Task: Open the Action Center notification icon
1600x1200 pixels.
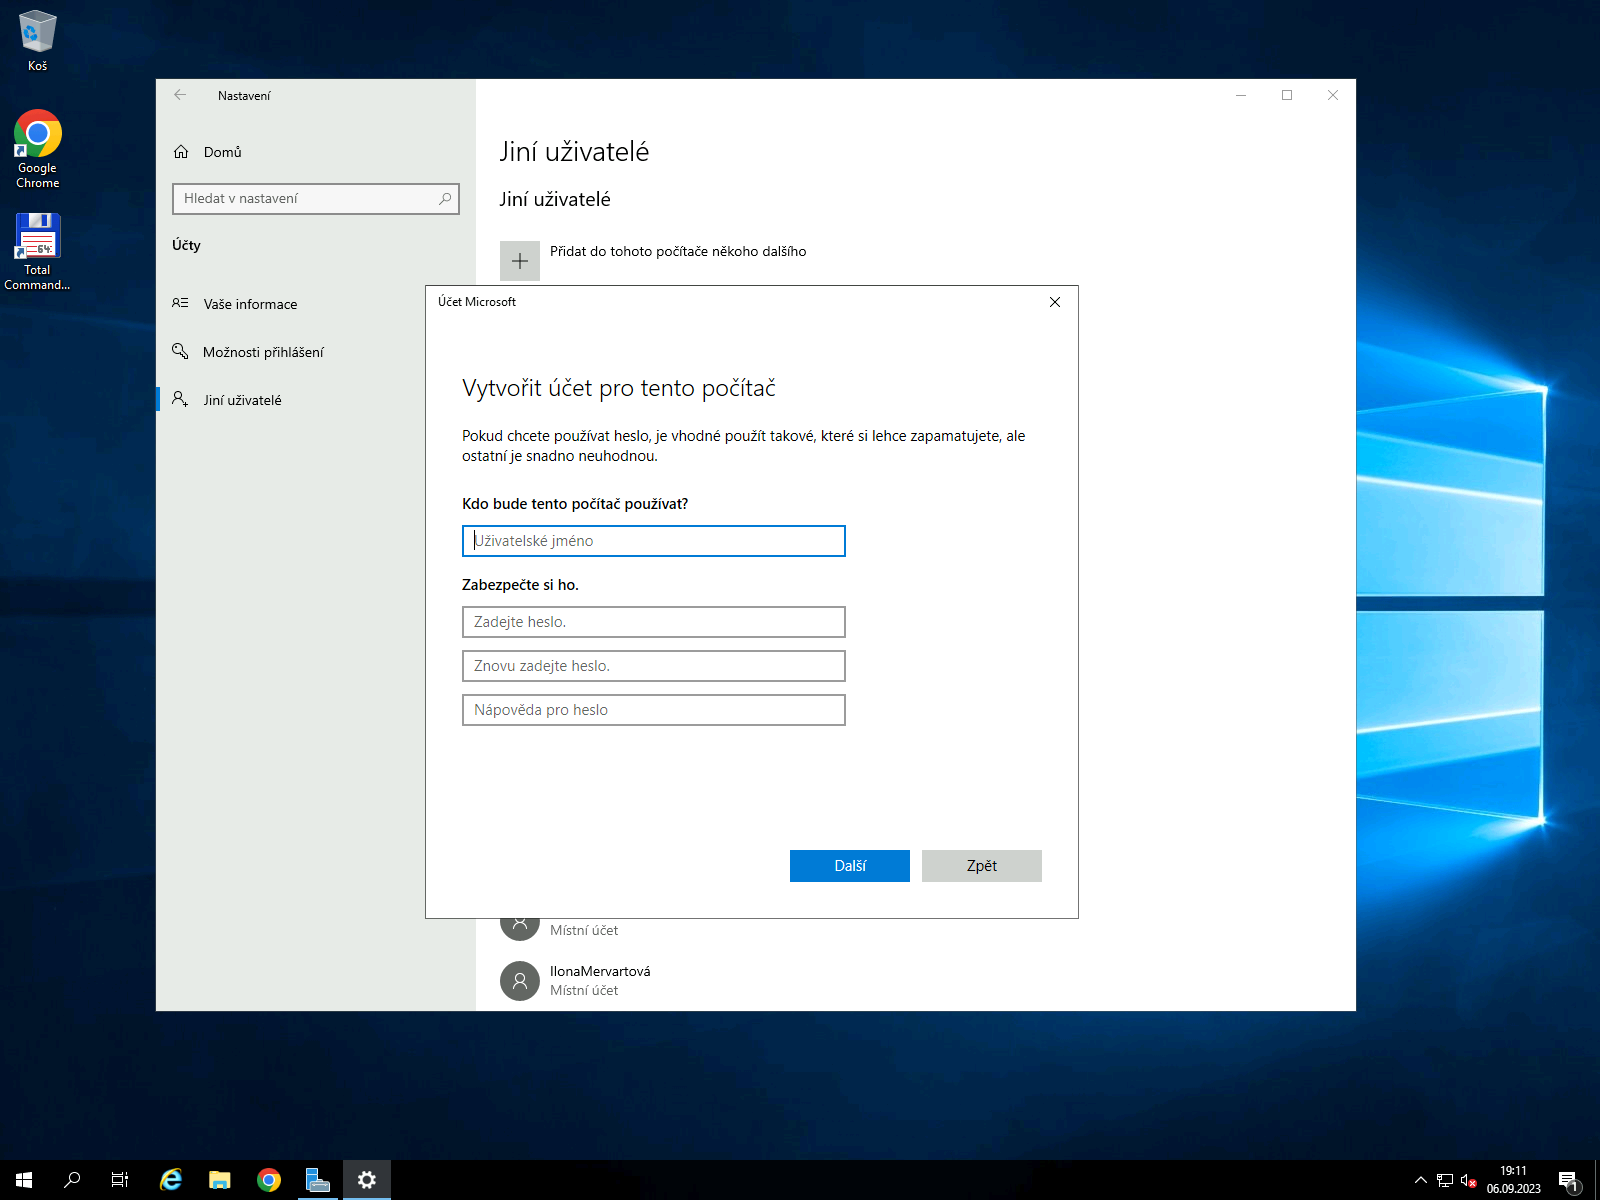Action: [1566, 1179]
